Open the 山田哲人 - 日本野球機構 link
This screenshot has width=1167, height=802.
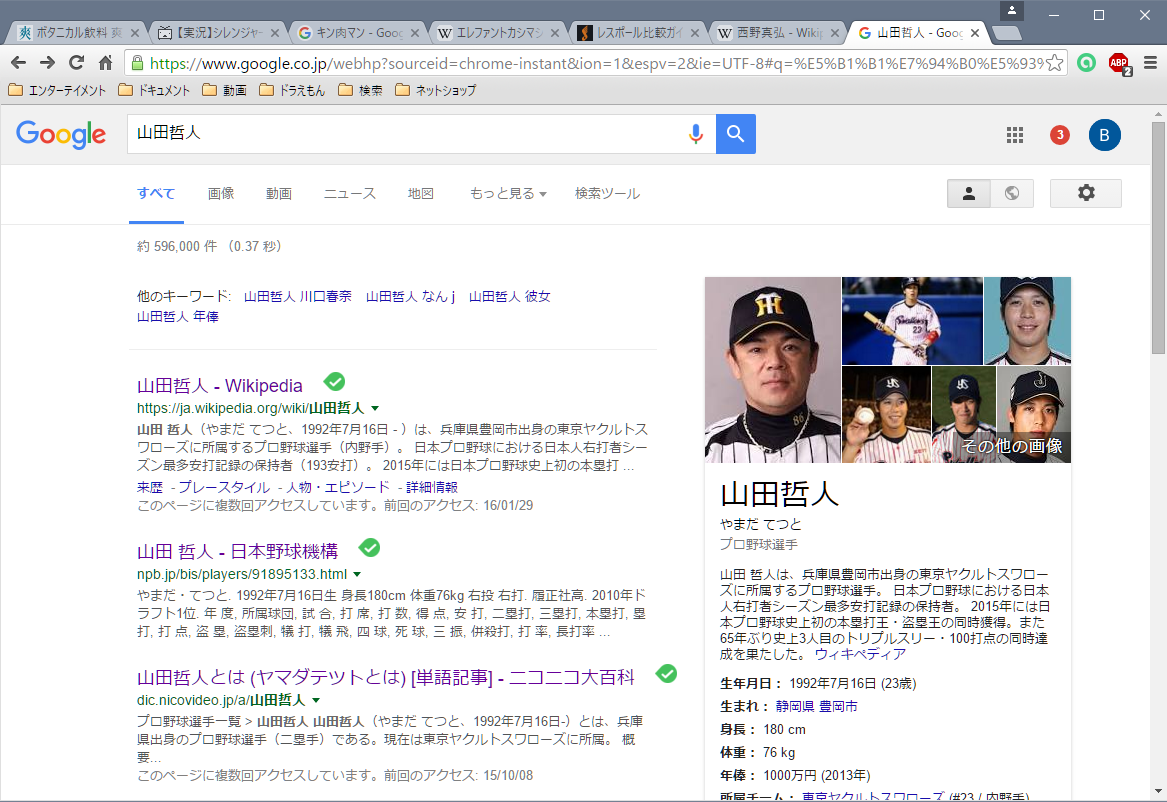(237, 551)
